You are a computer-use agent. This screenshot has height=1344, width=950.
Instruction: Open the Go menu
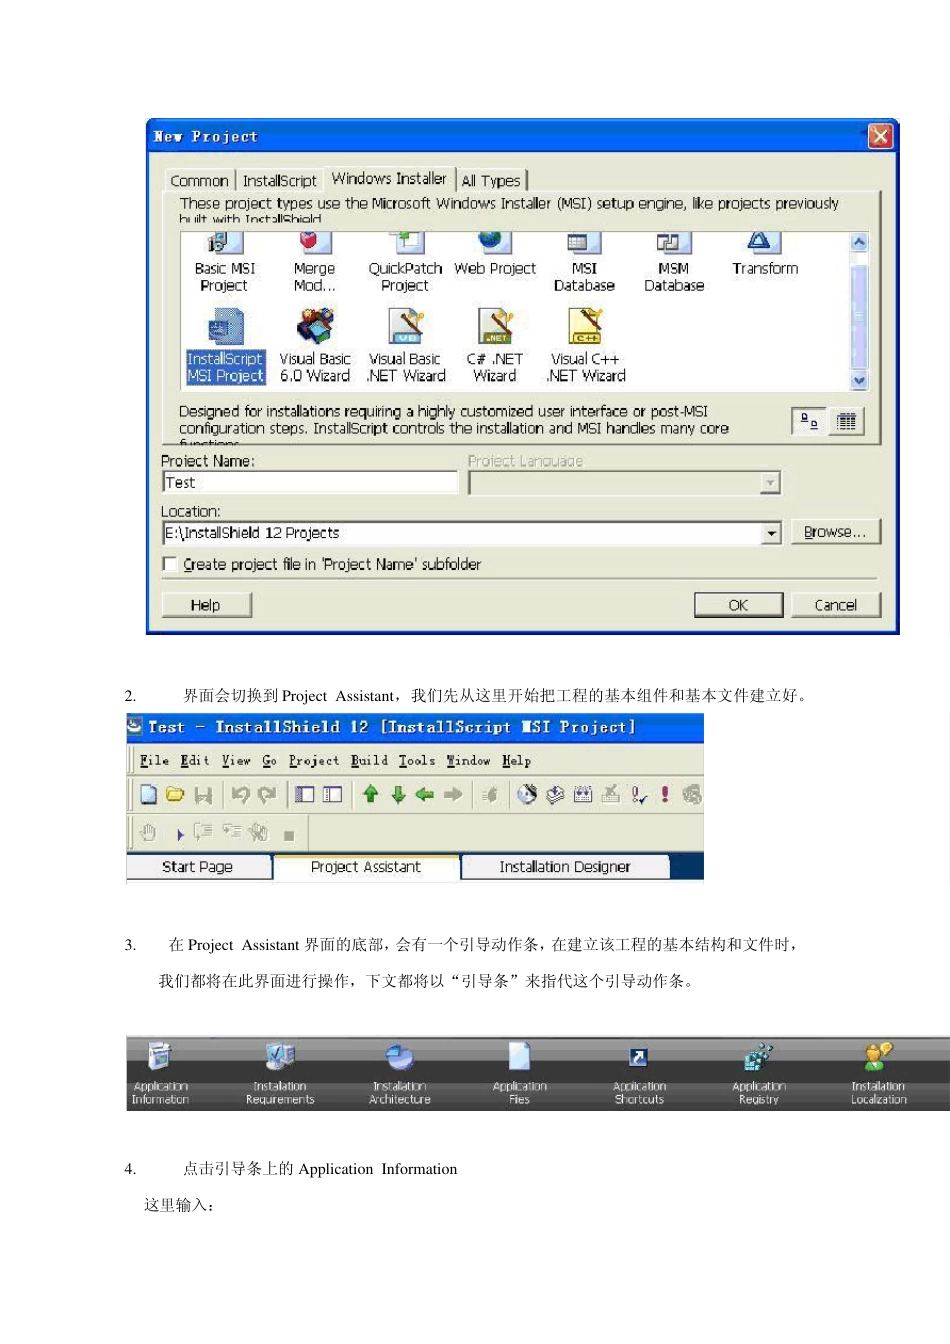(x=270, y=761)
